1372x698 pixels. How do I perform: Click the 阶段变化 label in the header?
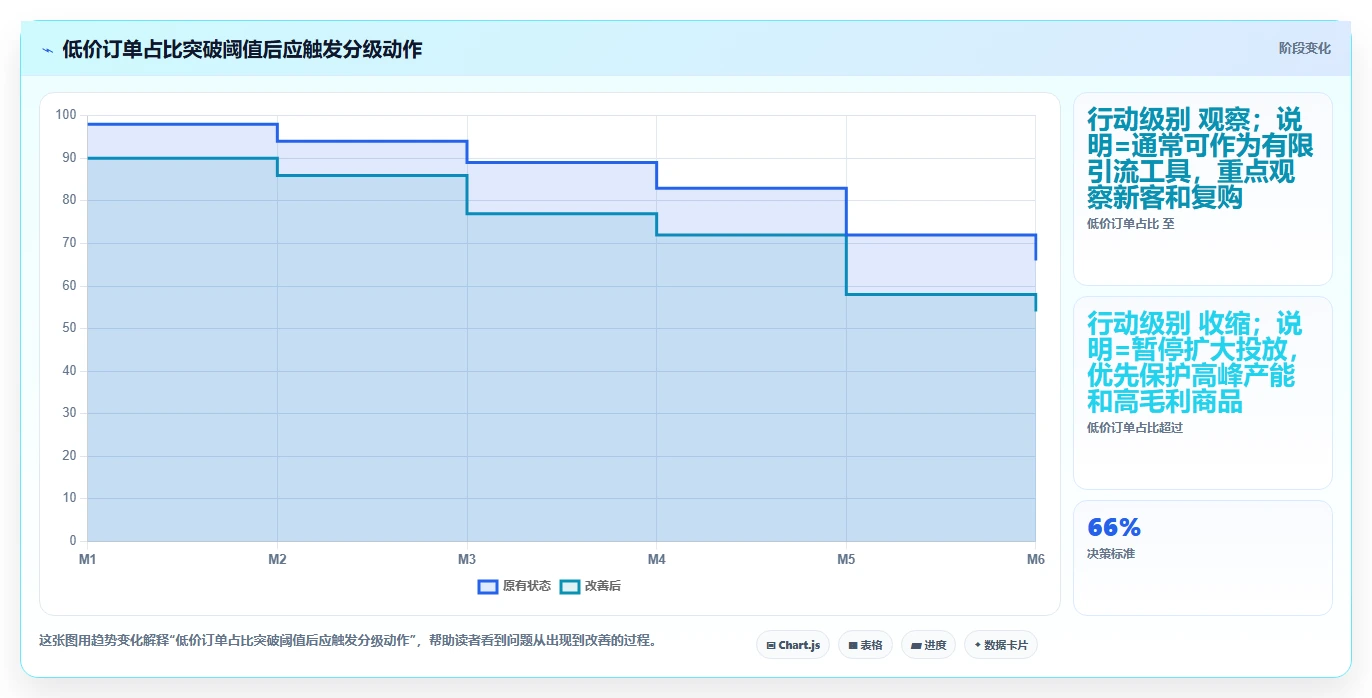[1304, 48]
